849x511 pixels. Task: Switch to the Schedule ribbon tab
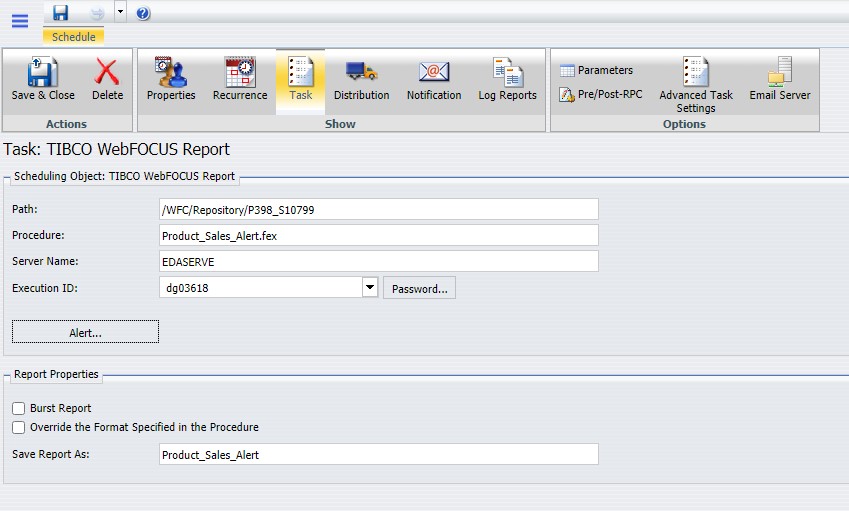coord(74,37)
